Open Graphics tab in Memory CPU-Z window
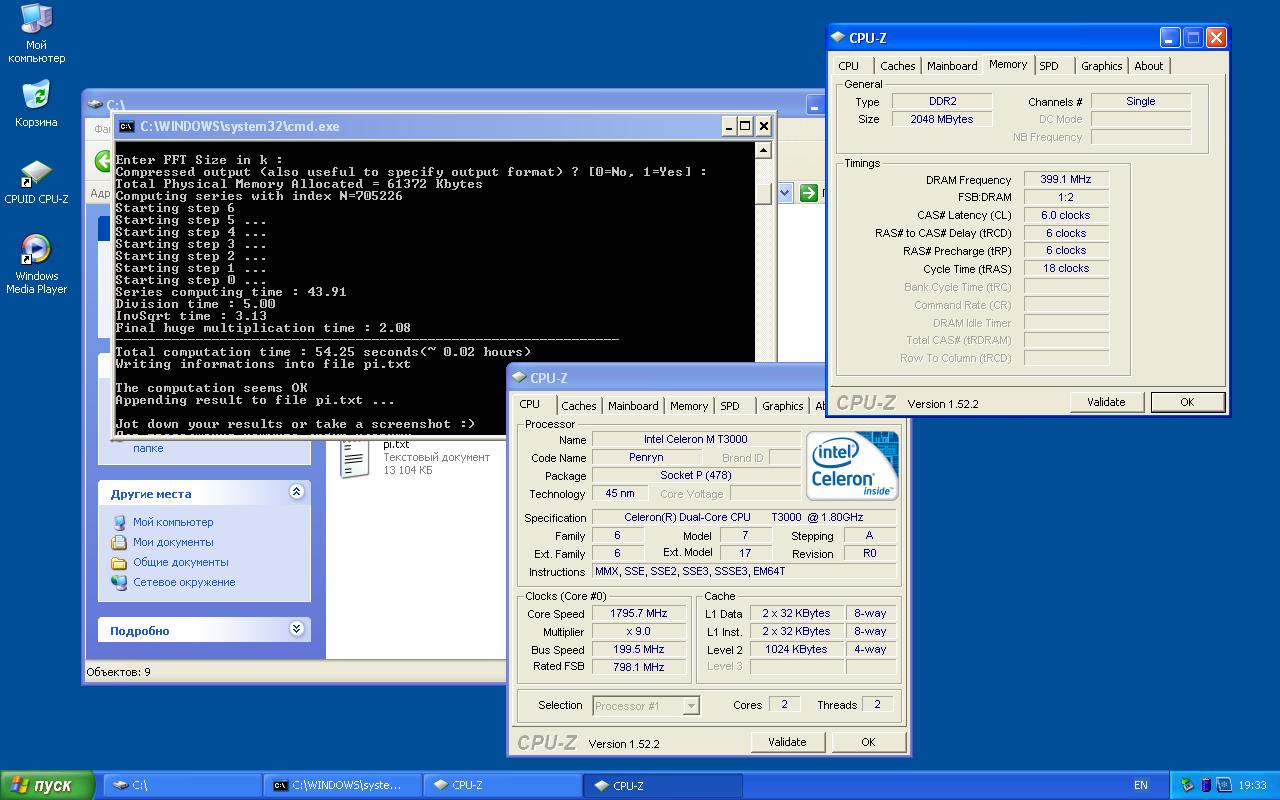 1102,66
